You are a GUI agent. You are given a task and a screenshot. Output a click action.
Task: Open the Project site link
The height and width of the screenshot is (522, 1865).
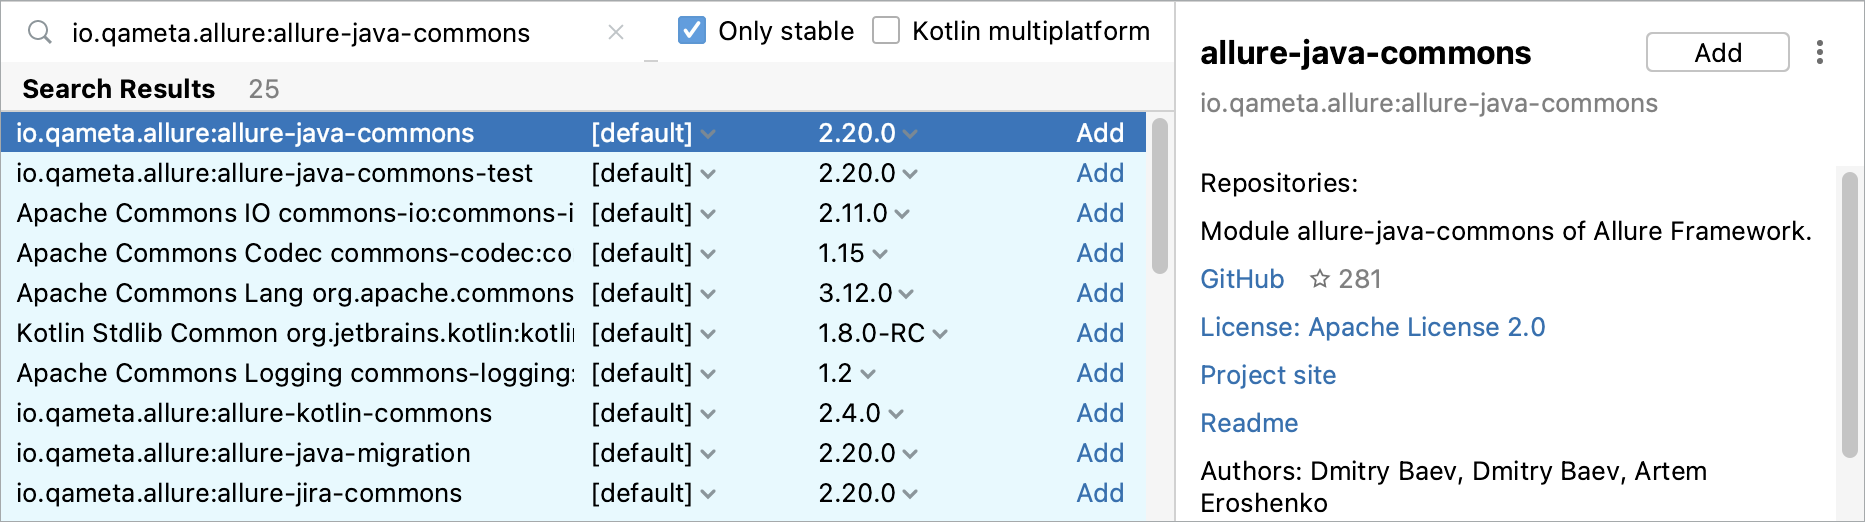tap(1268, 375)
